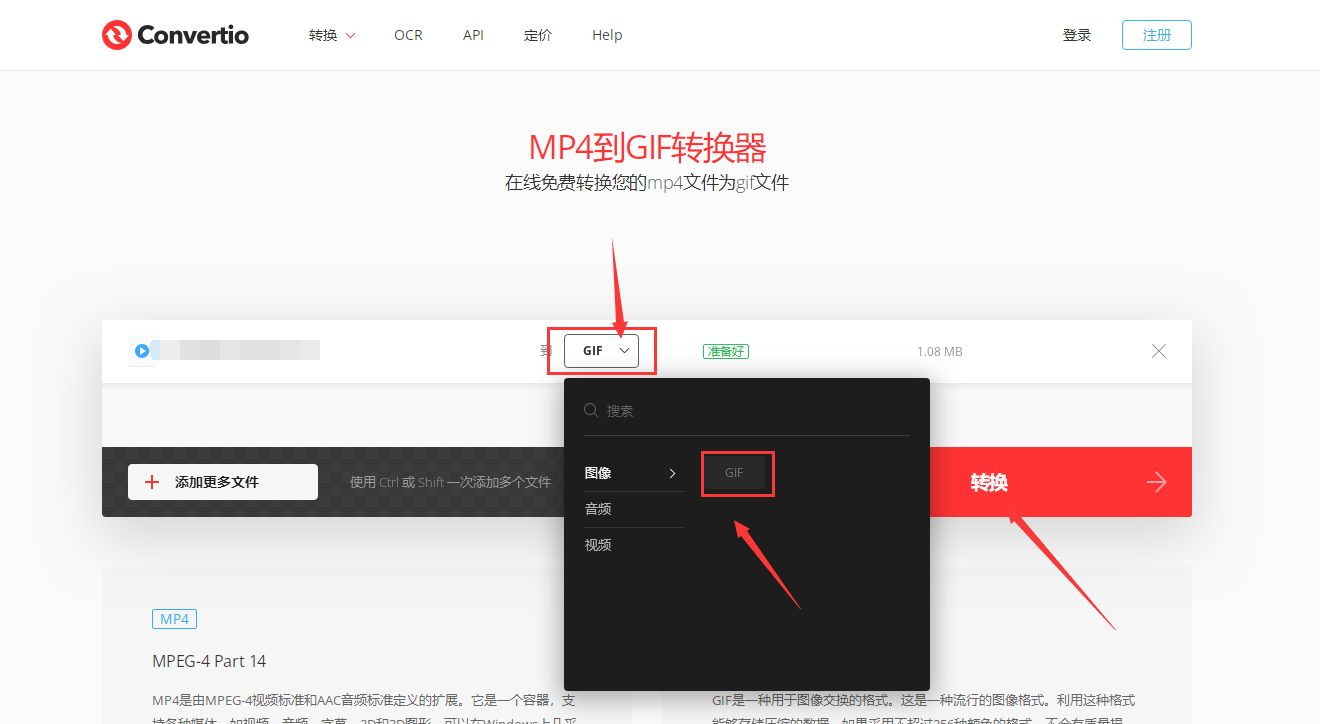Click the arrow icon on convert button
1320x724 pixels.
[x=1157, y=483]
